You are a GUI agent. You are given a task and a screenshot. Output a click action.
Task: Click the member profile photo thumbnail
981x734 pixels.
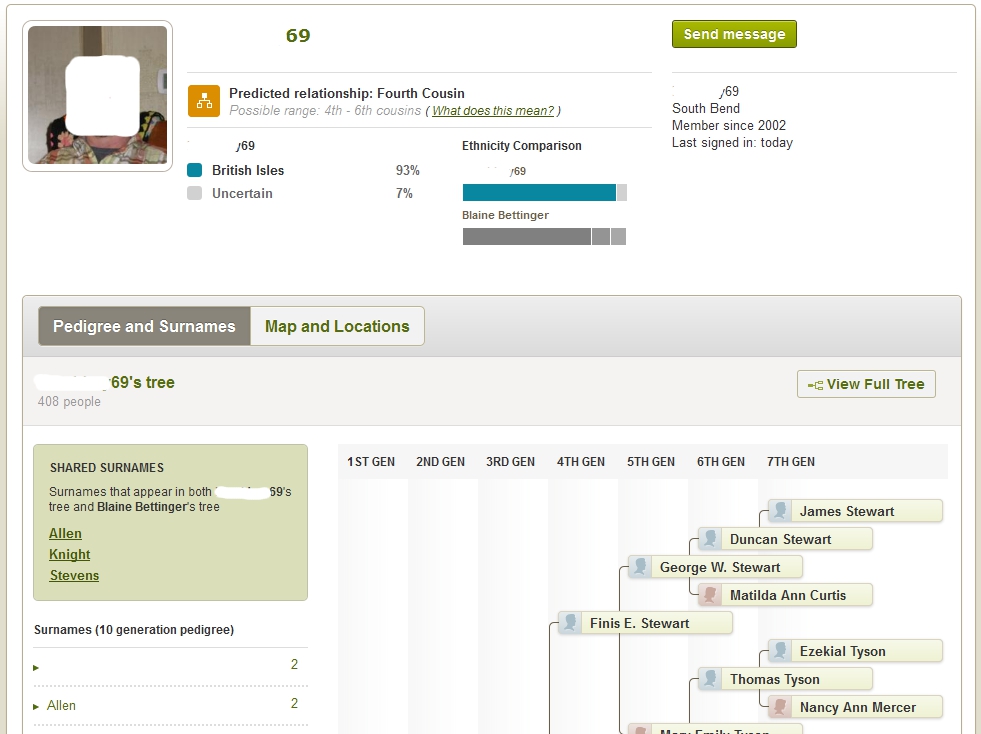pyautogui.click(x=98, y=96)
